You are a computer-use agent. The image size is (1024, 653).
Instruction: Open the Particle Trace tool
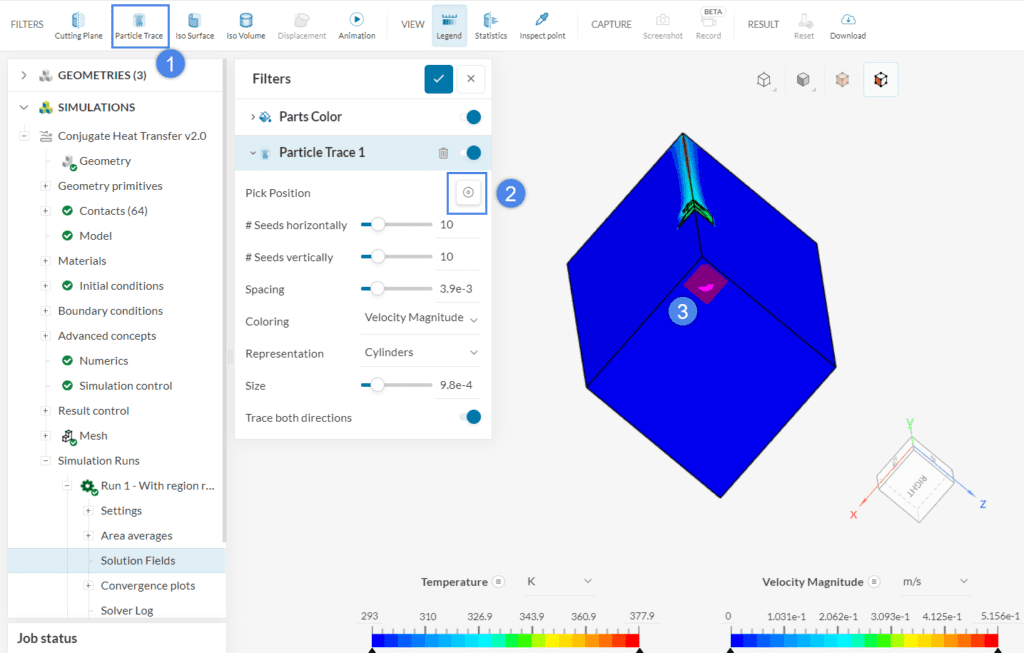click(x=140, y=25)
